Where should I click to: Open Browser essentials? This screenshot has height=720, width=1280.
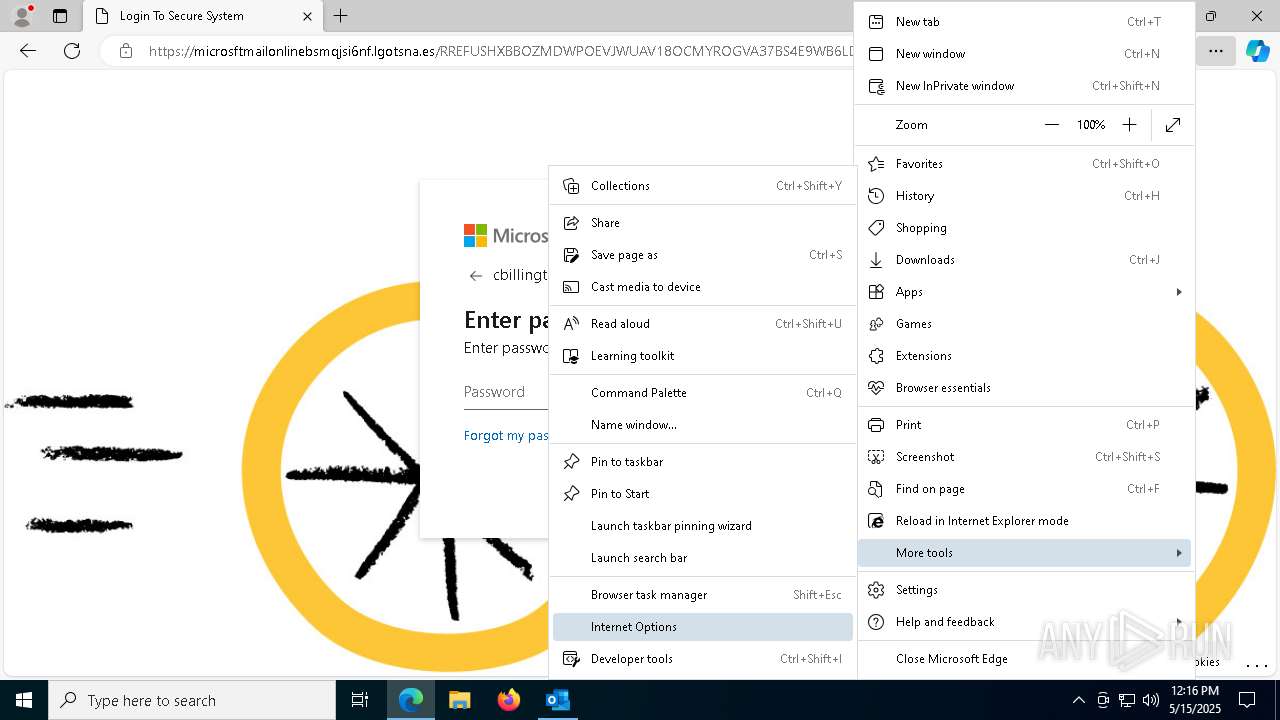pyautogui.click(x=1024, y=388)
